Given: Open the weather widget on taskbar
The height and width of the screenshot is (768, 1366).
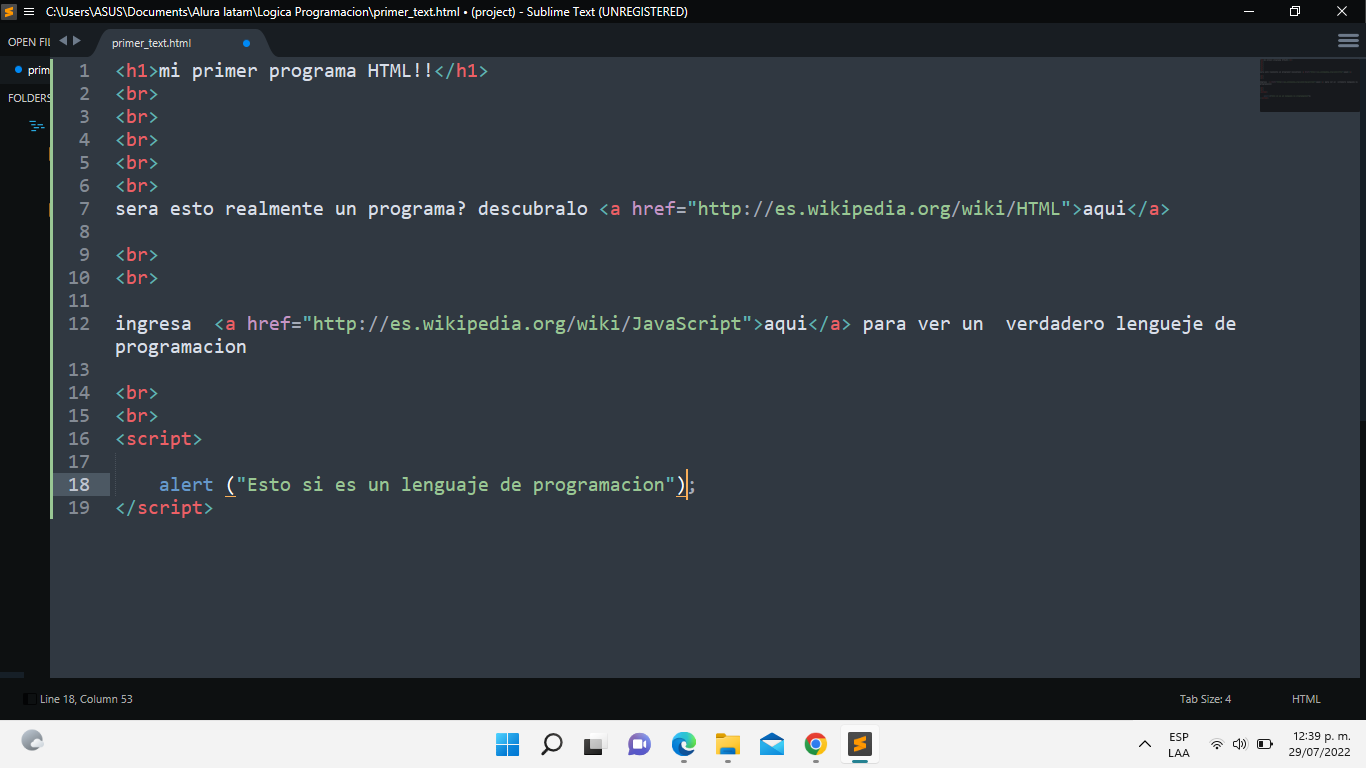Looking at the screenshot, I should tap(32, 741).
